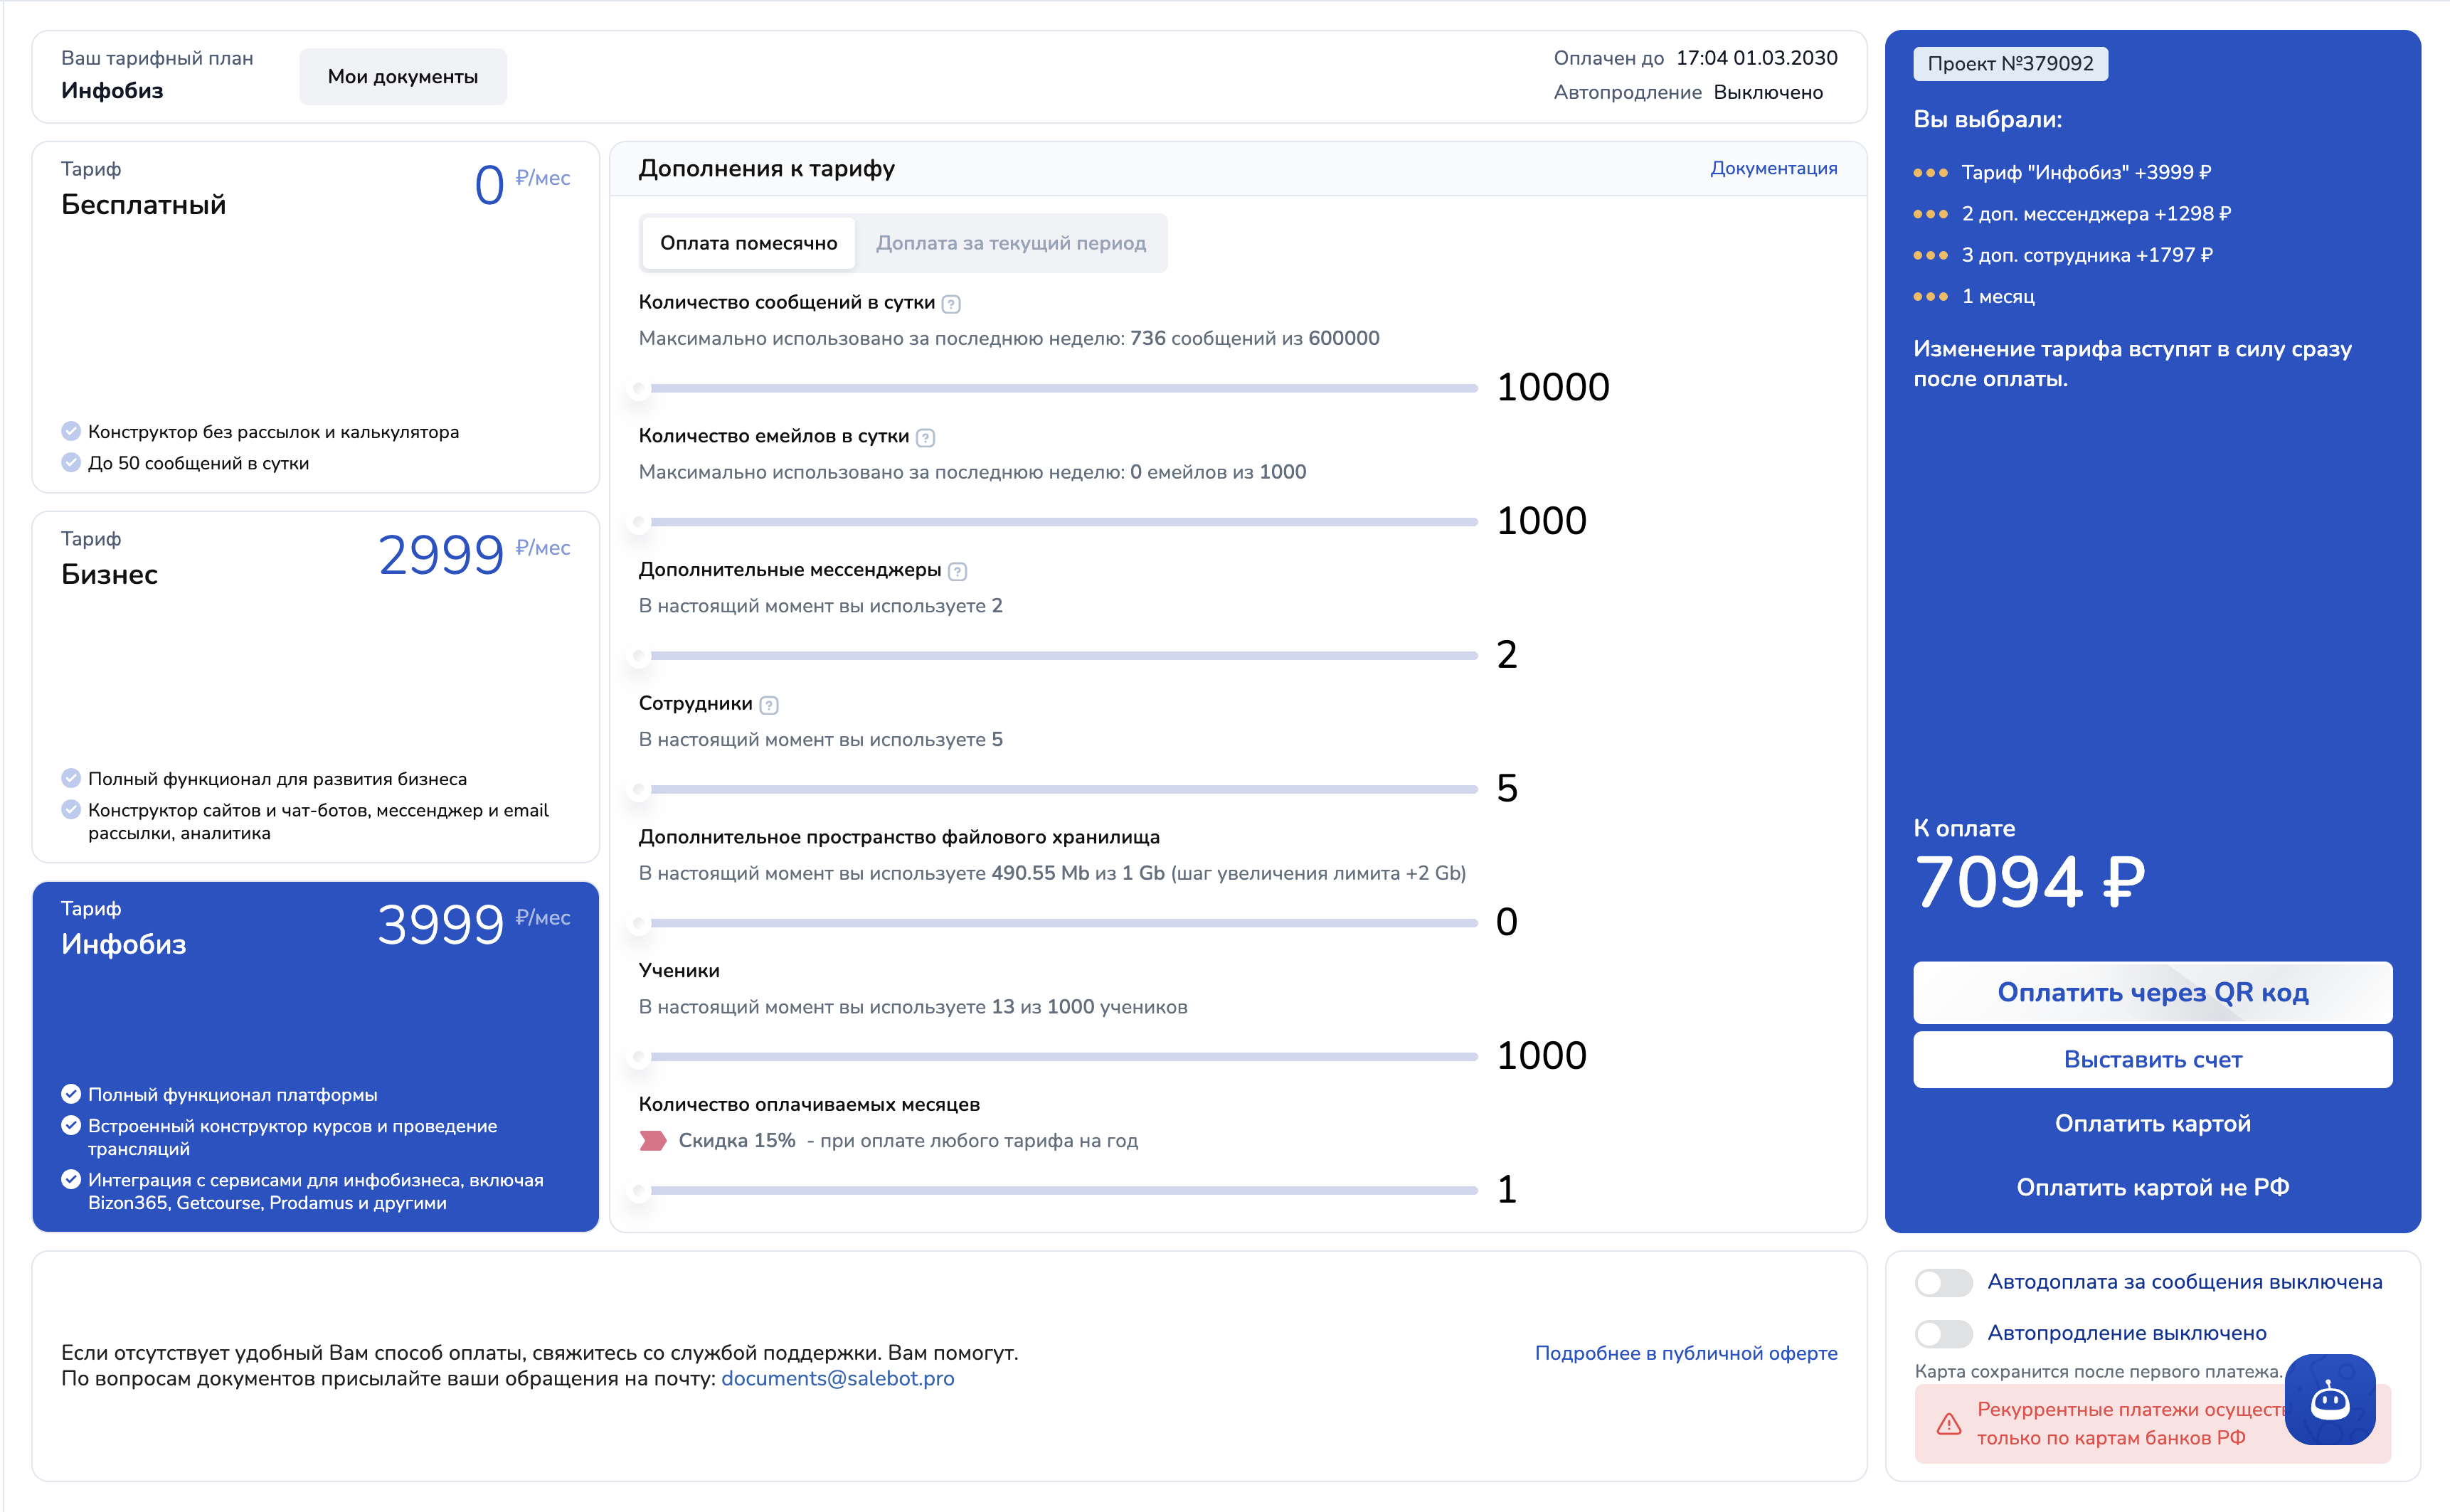The height and width of the screenshot is (1512, 2450).
Task: Click the recurring payments warning triangle icon
Action: pos(1948,1423)
